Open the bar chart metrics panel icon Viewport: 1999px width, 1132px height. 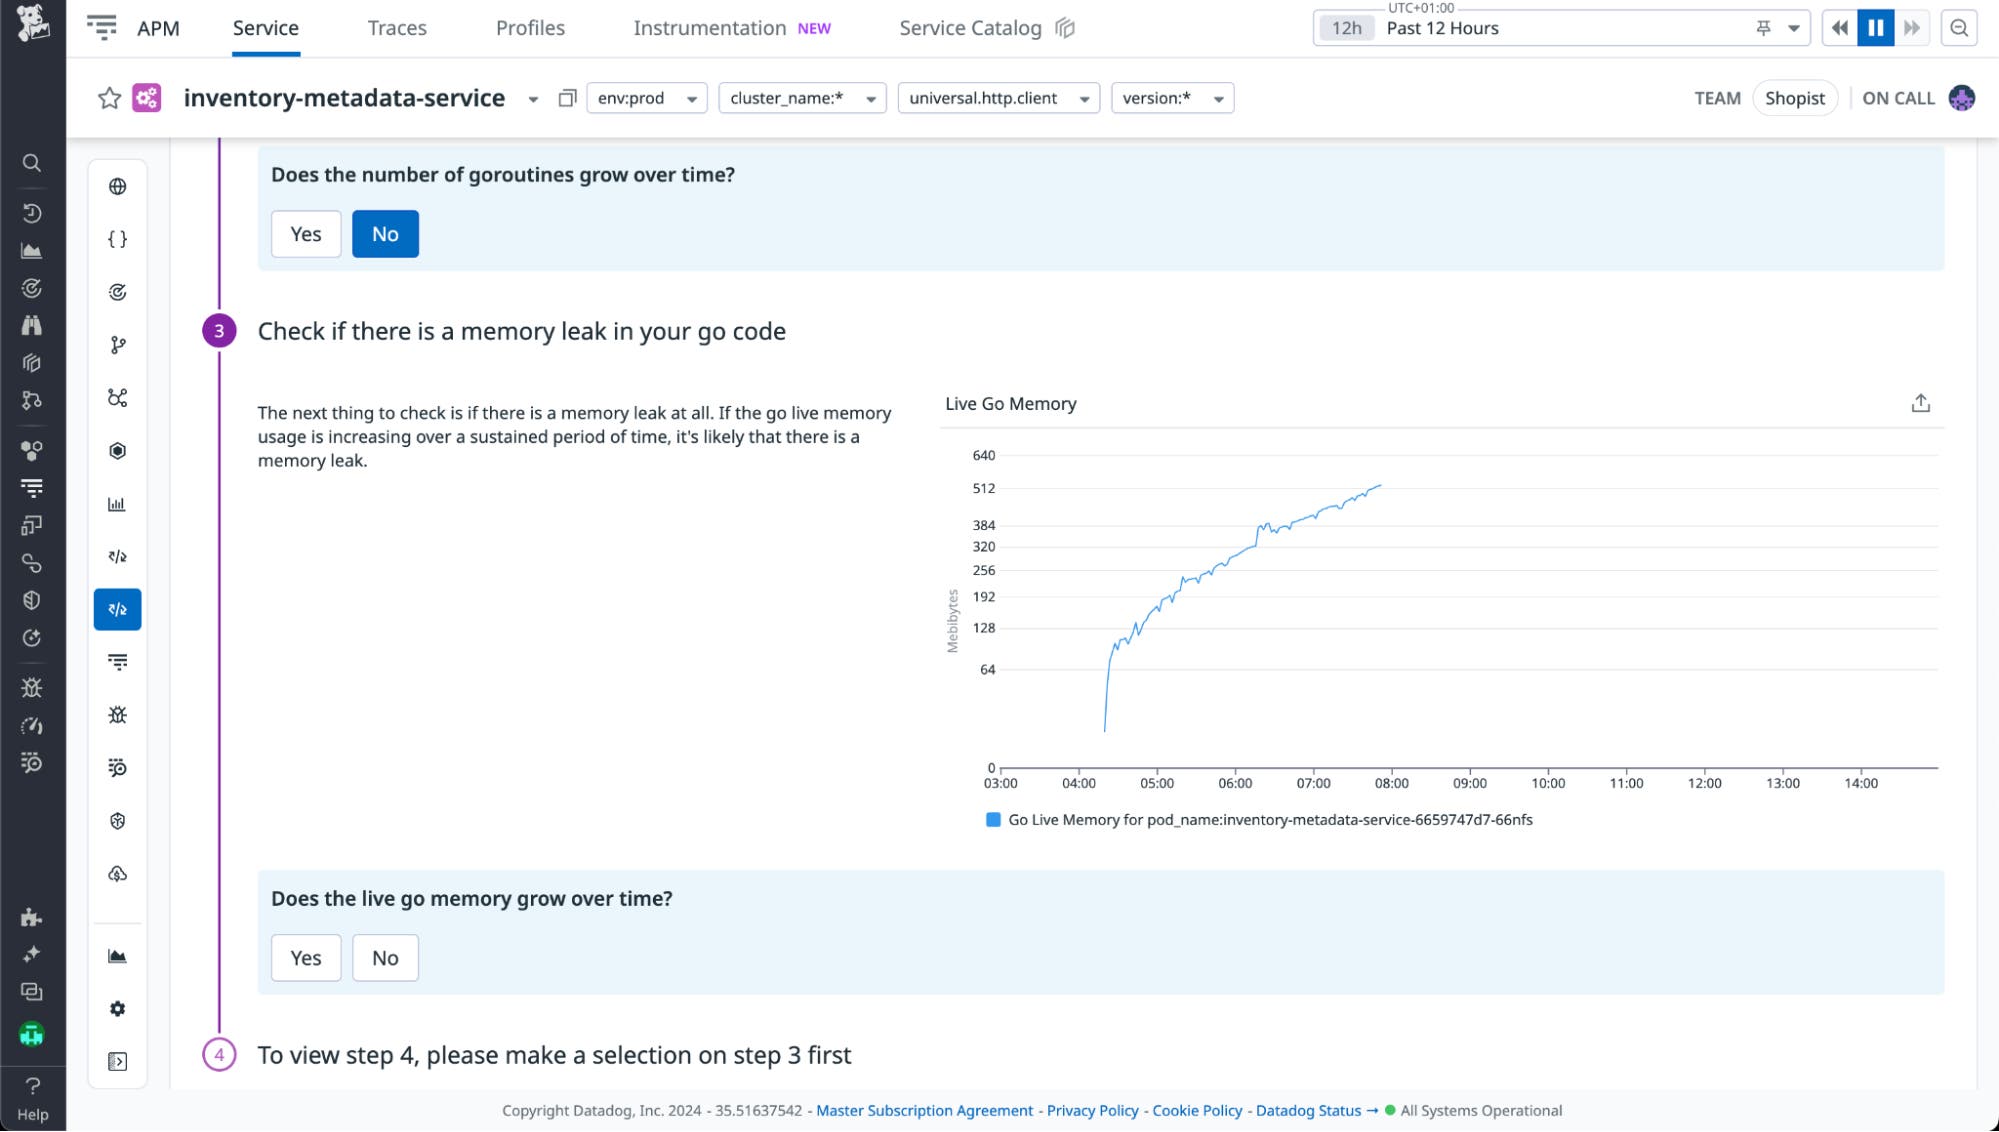[117, 505]
